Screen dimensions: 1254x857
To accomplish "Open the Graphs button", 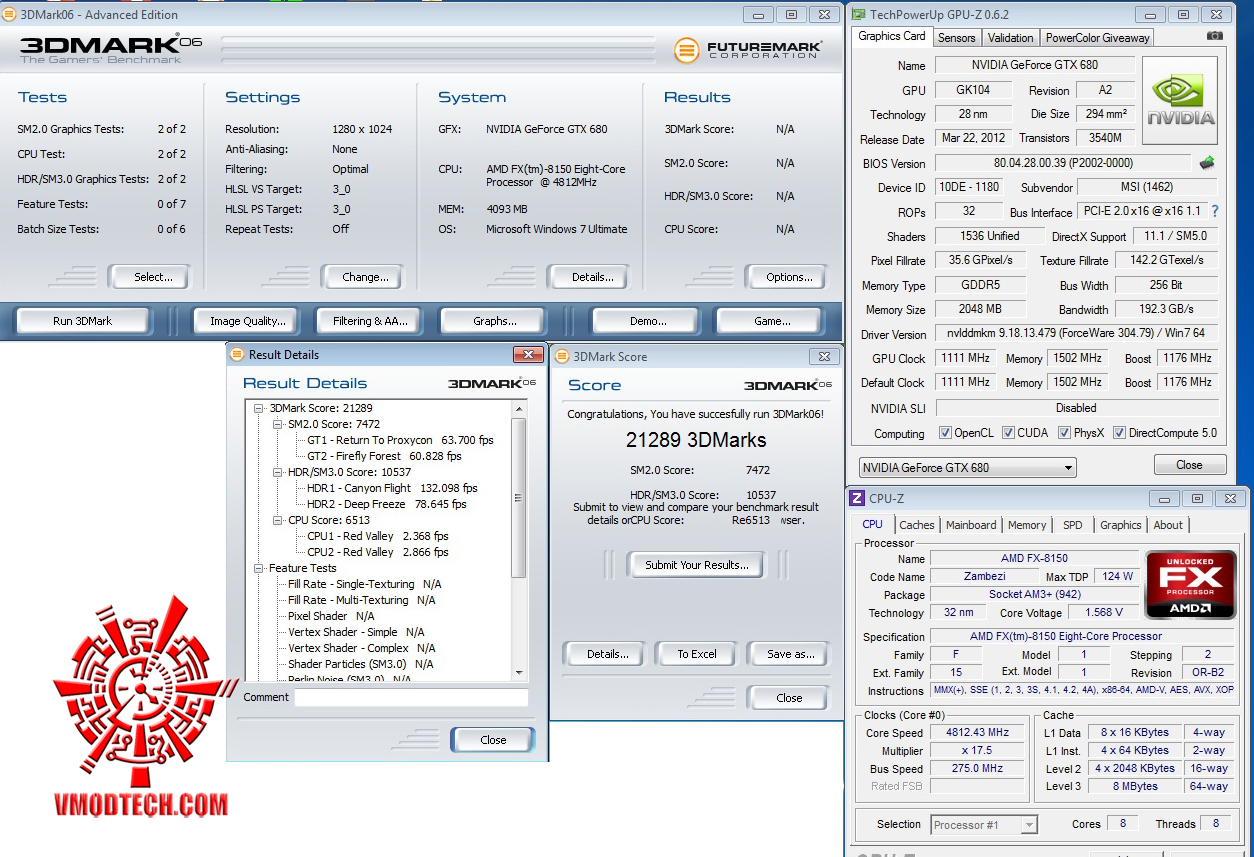I will (494, 321).
